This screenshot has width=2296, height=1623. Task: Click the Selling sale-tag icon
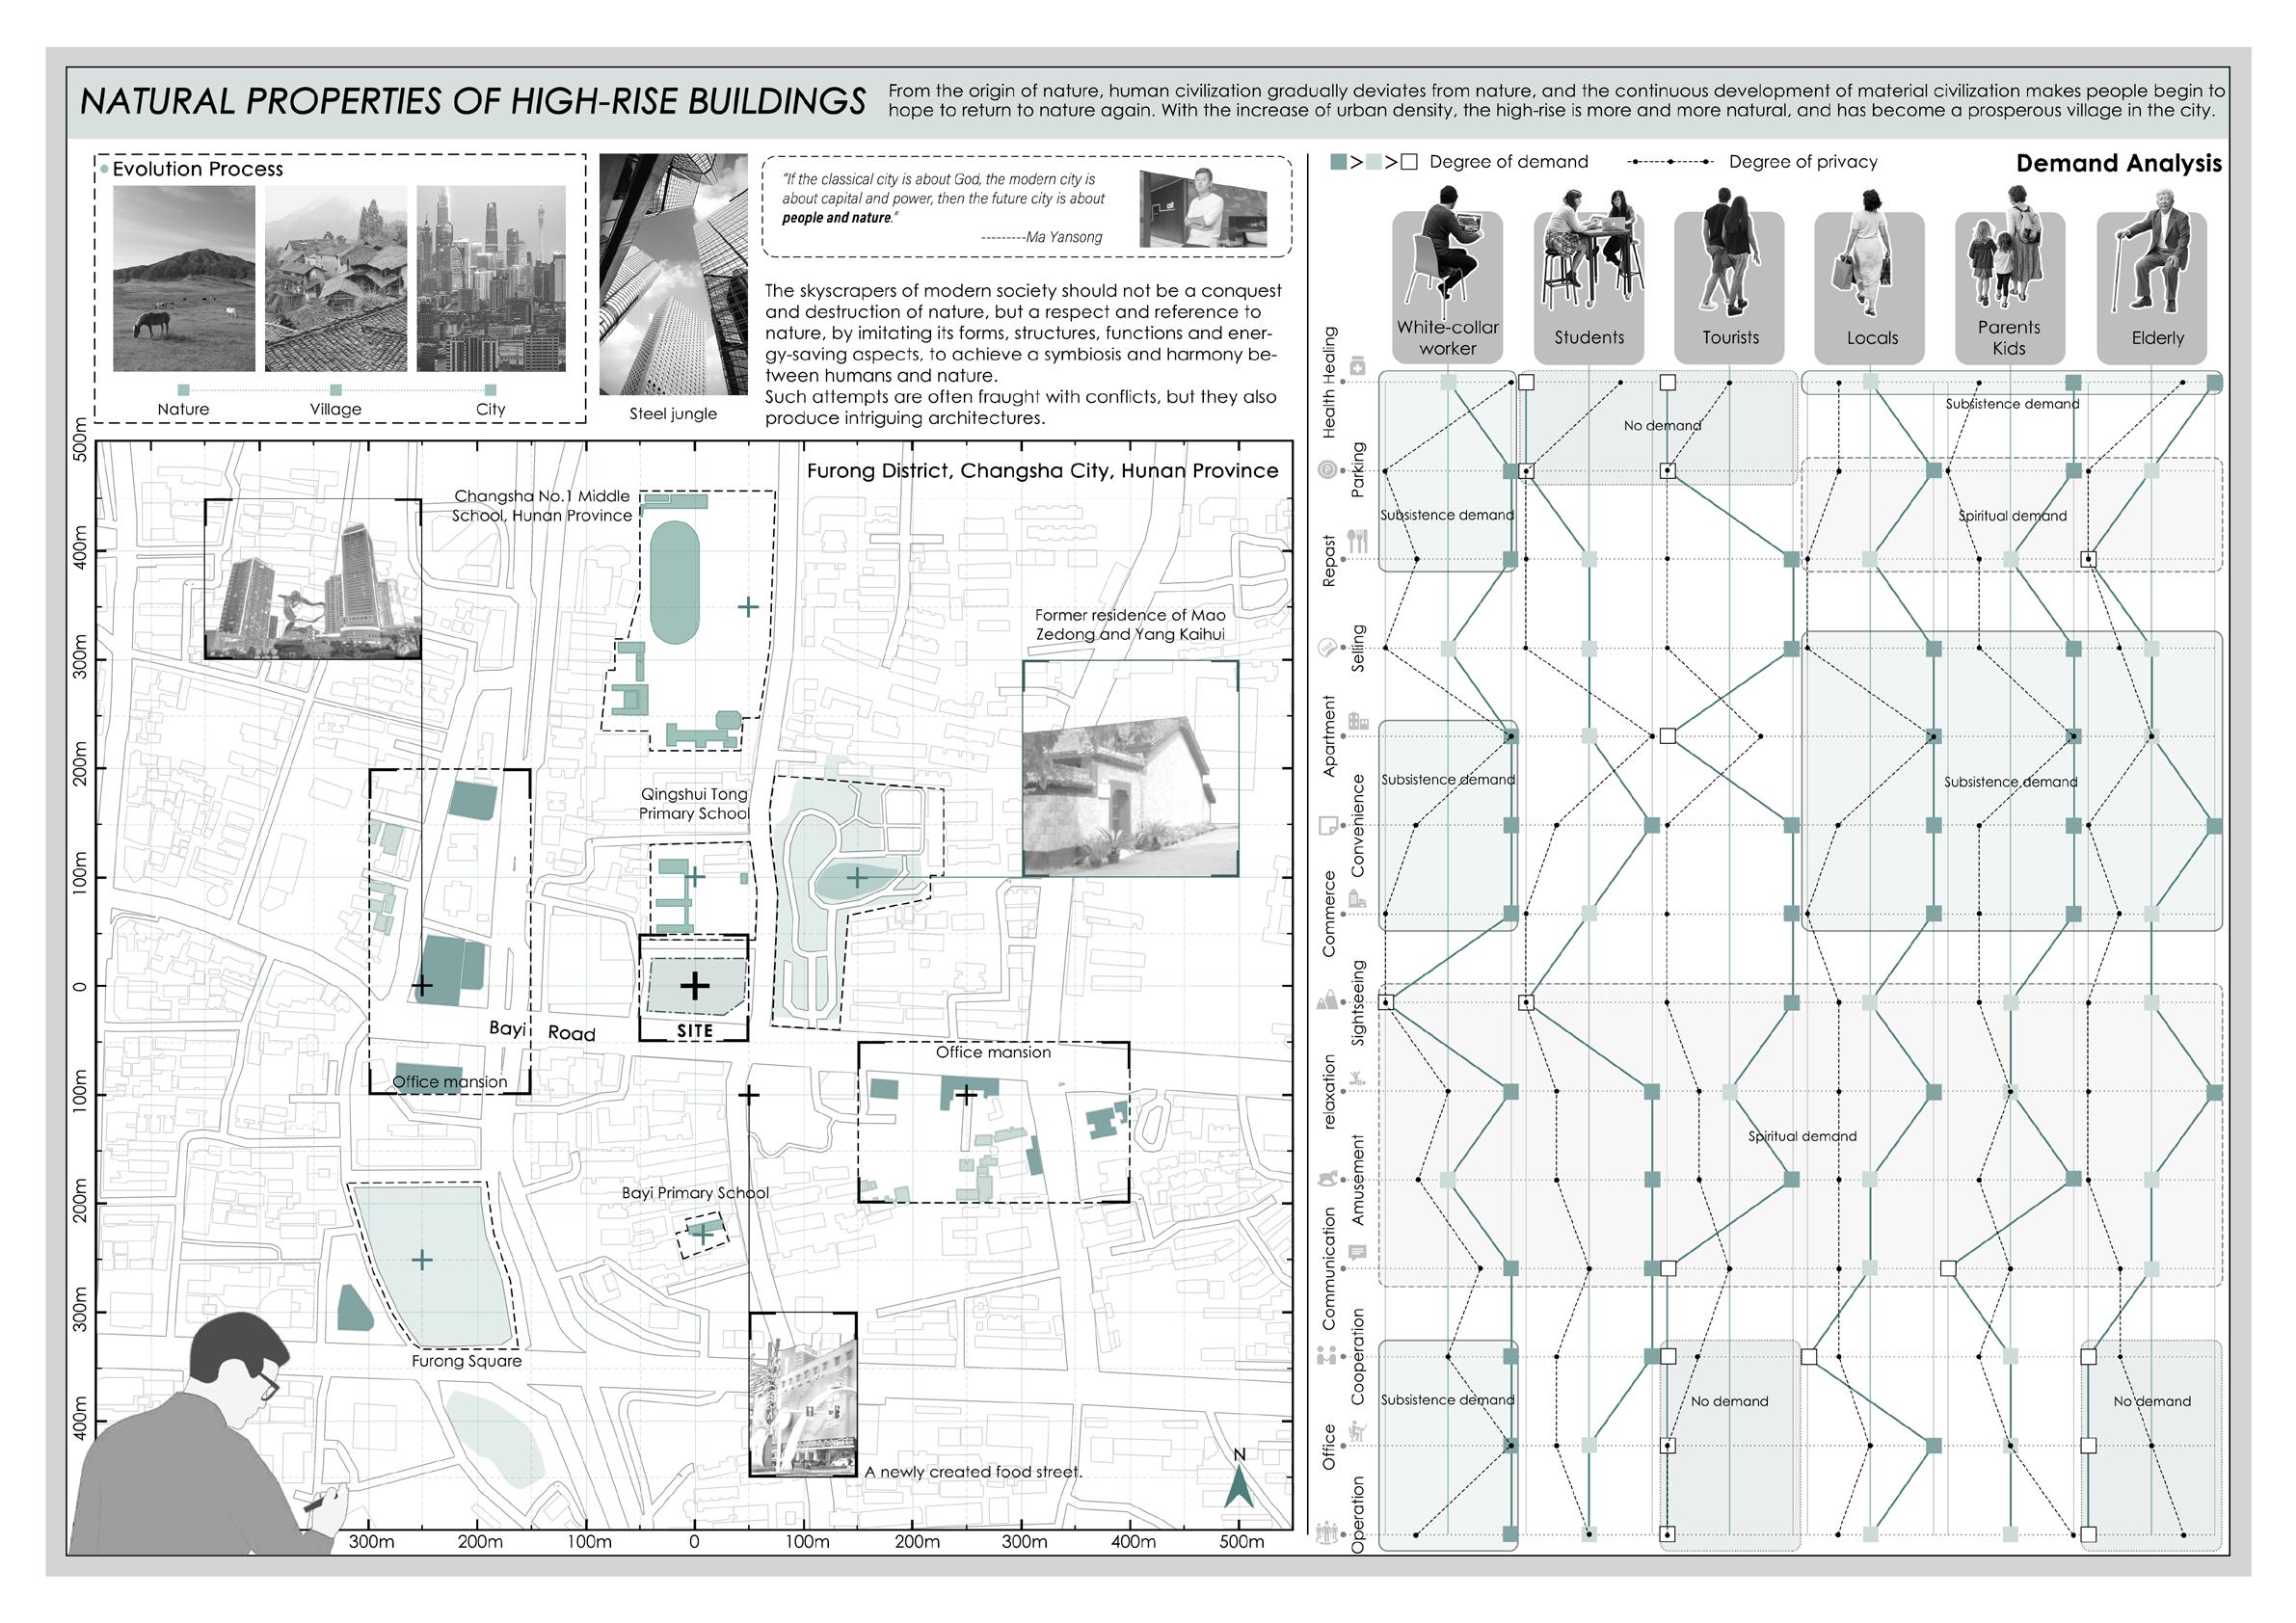[x=1328, y=648]
